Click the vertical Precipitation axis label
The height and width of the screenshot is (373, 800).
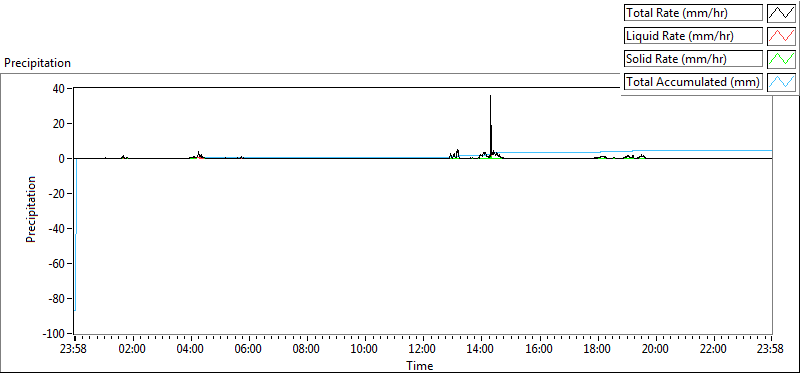click(x=31, y=209)
